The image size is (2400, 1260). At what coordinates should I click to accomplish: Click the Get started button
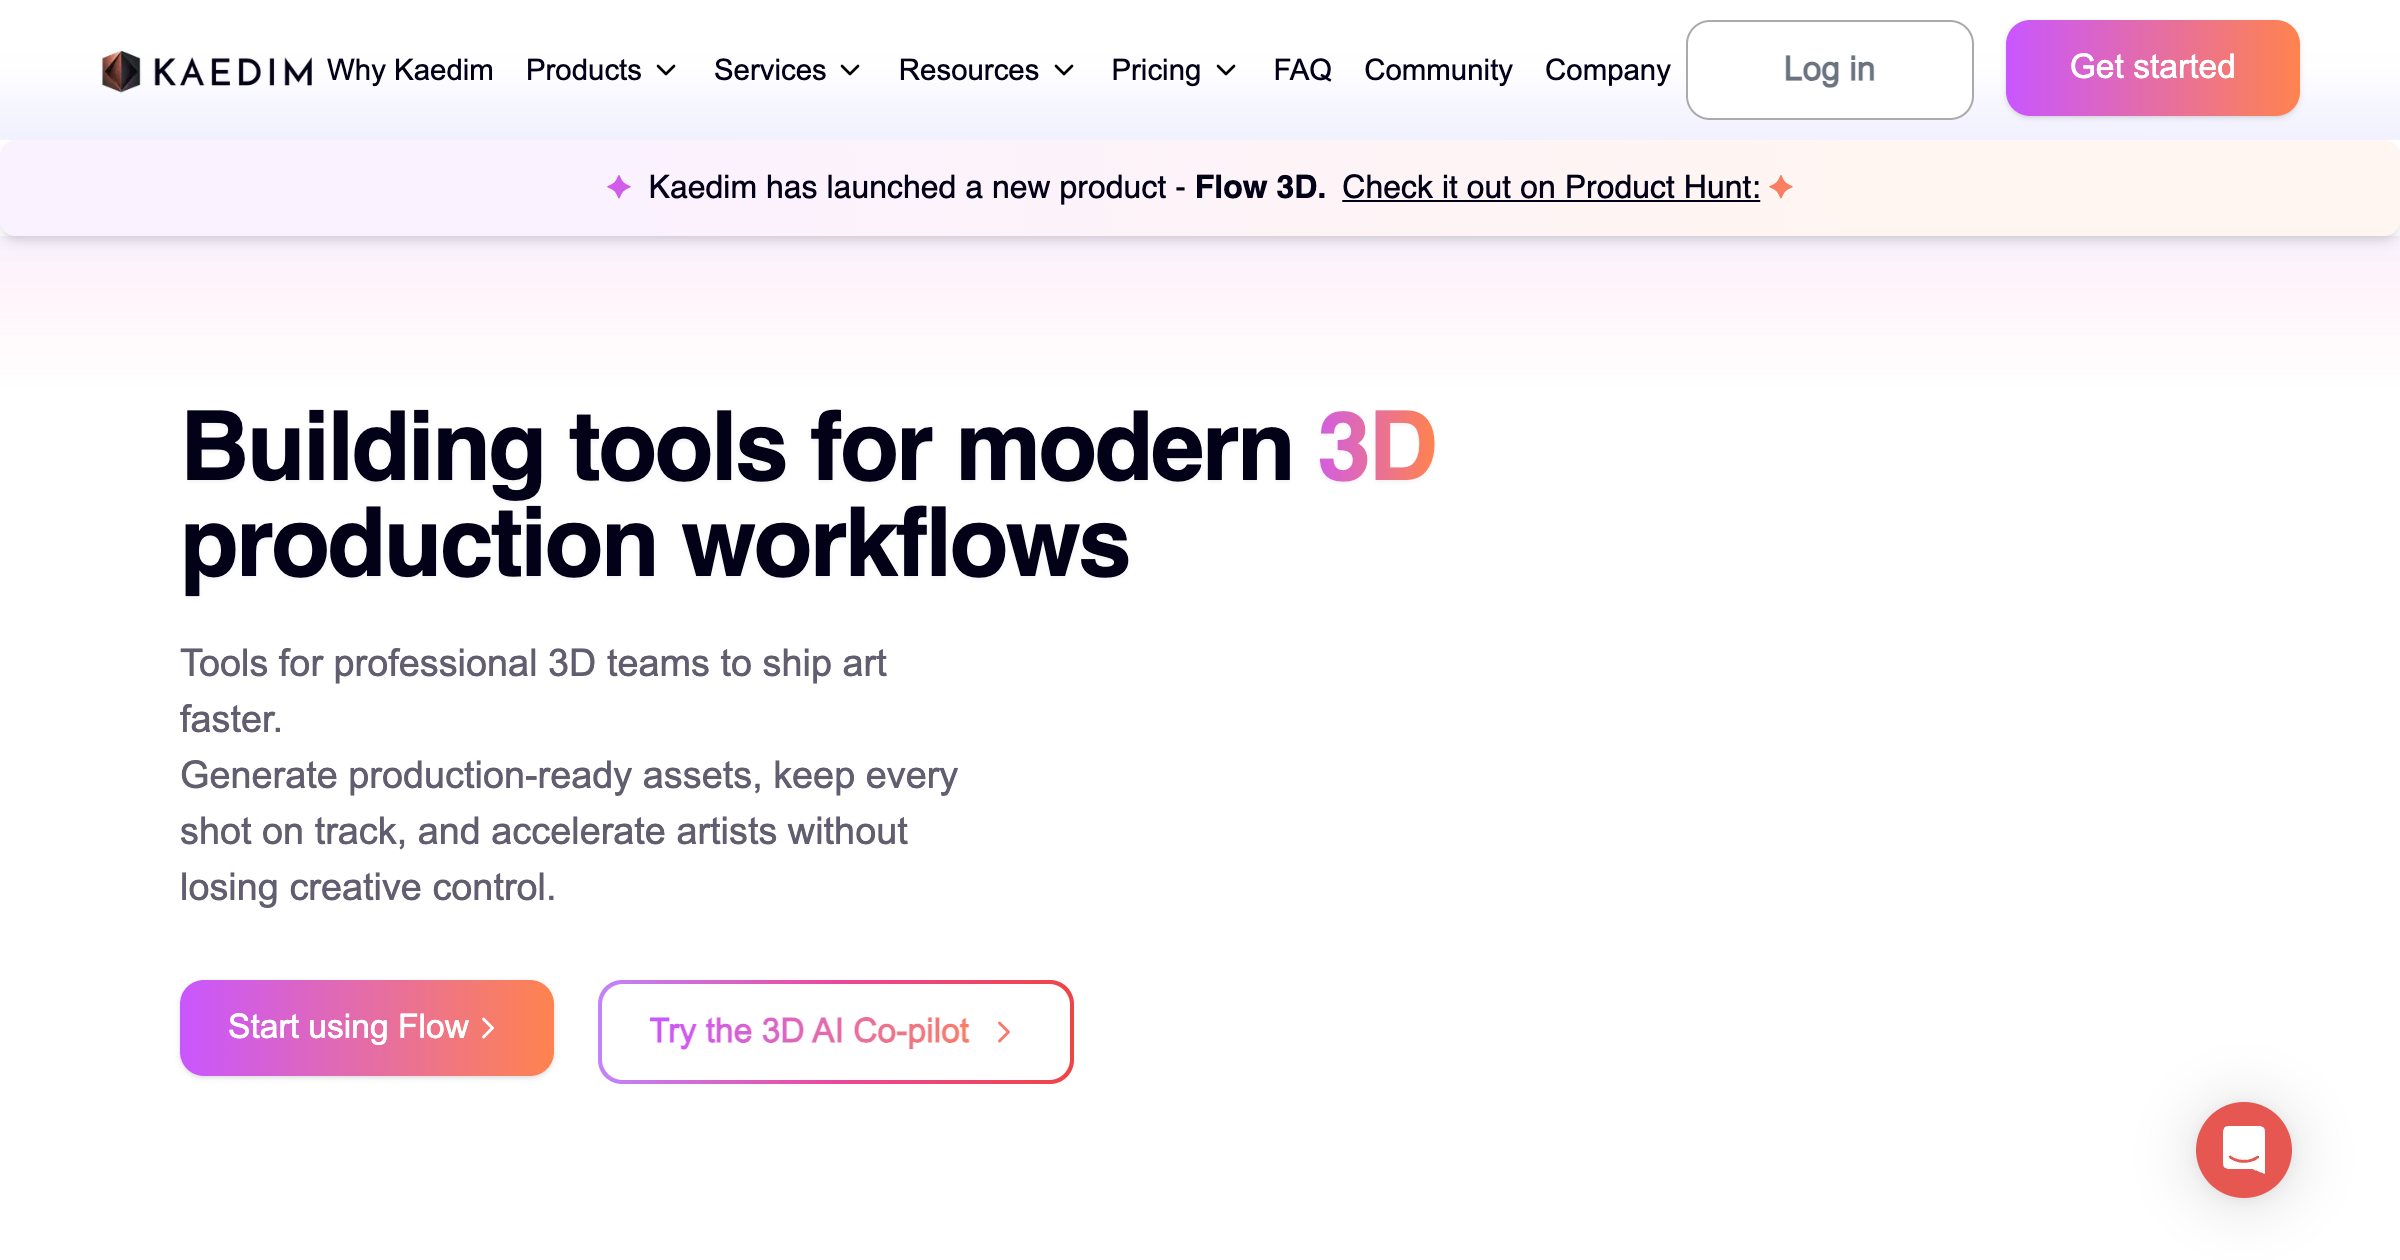[x=2152, y=67]
